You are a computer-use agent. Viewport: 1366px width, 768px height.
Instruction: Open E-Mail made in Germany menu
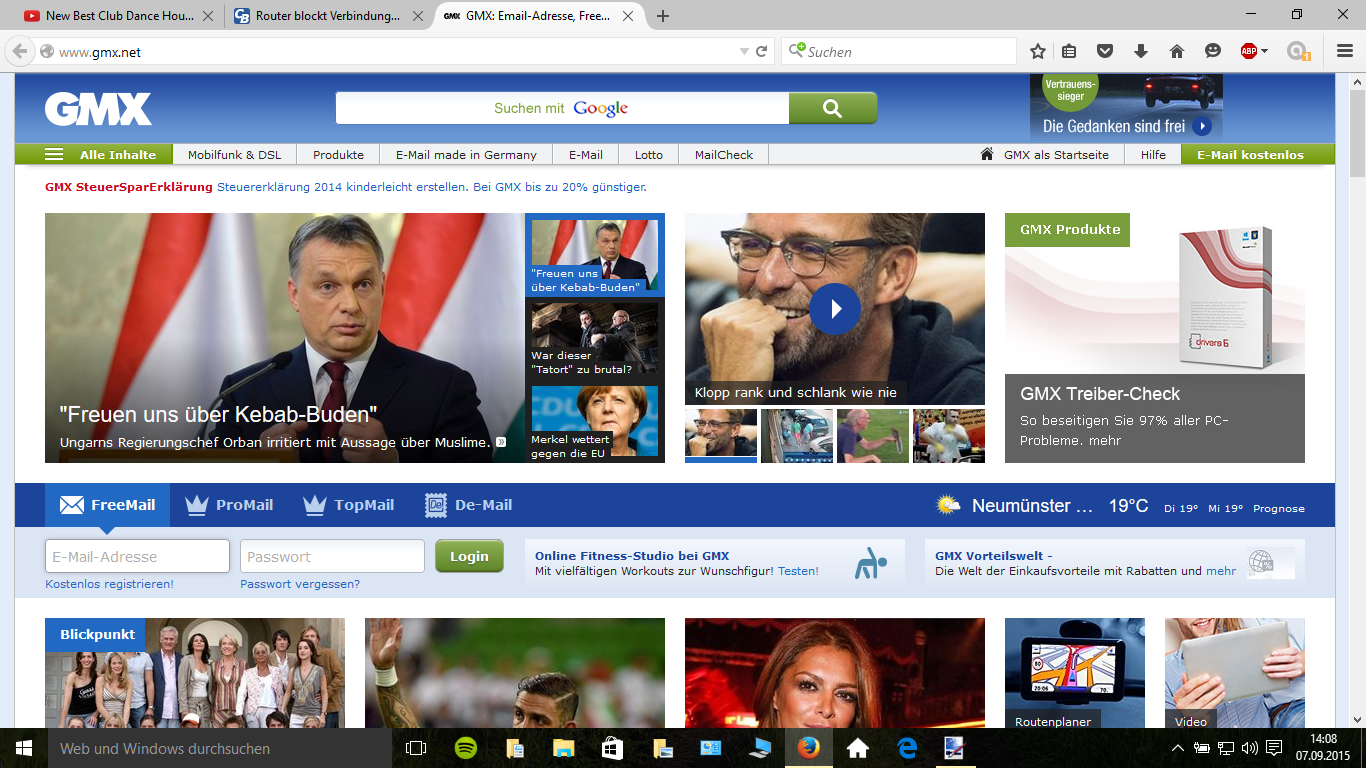pos(466,154)
